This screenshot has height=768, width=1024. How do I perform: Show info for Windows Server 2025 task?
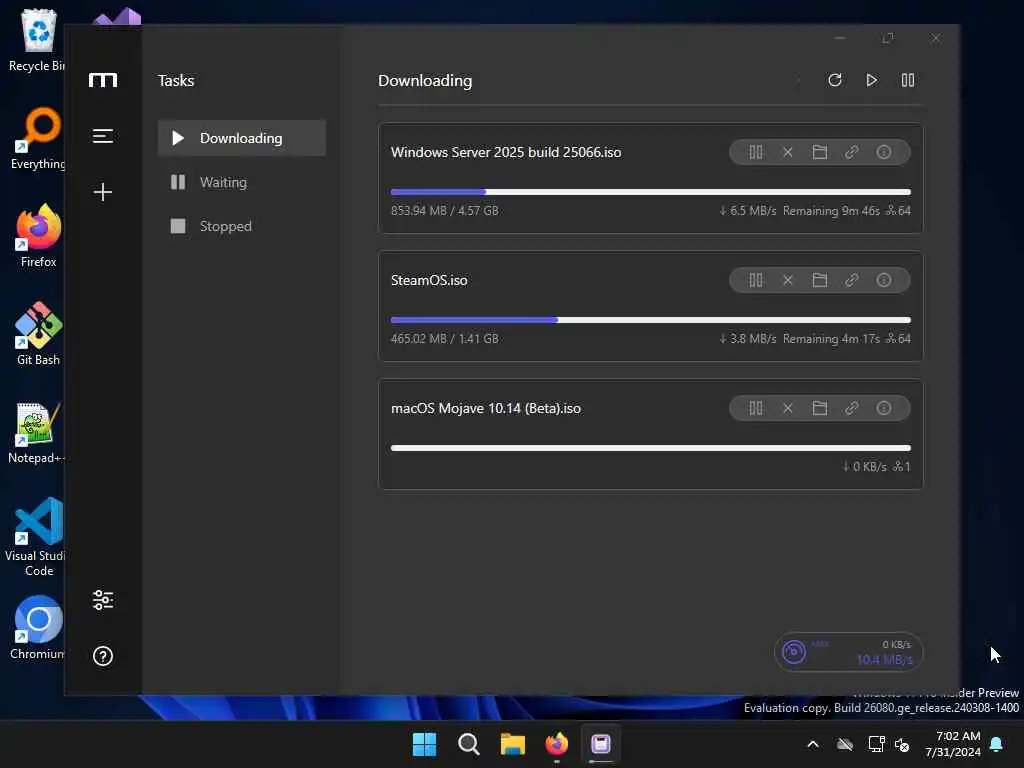(x=884, y=152)
